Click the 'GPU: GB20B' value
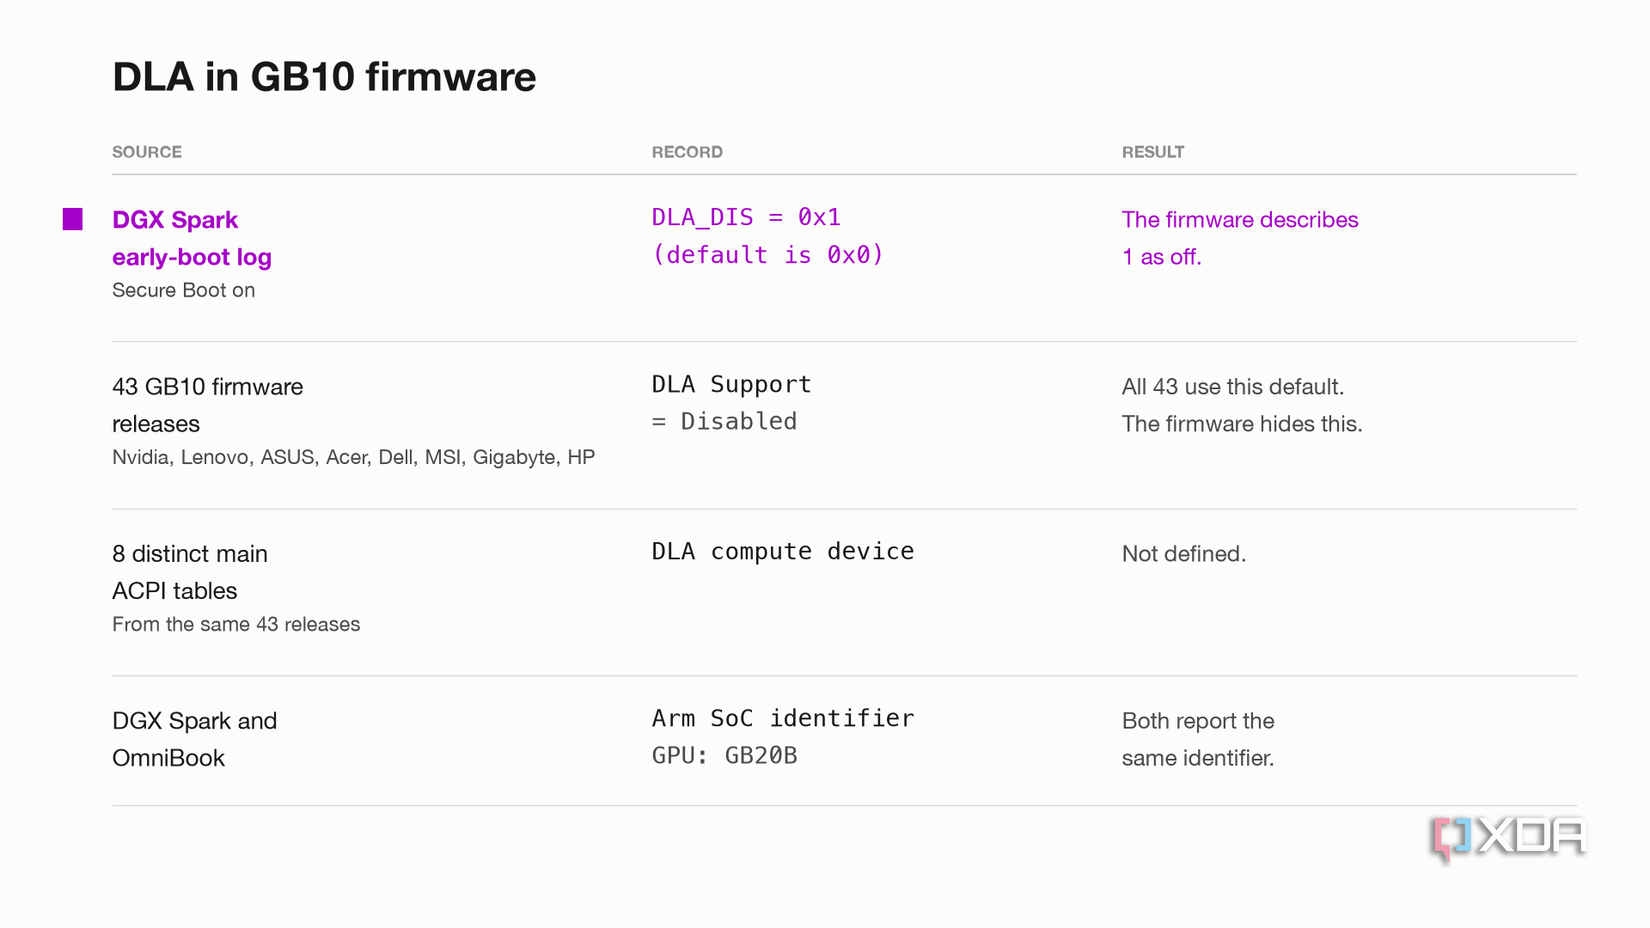Image resolution: width=1650 pixels, height=928 pixels. 724,755
